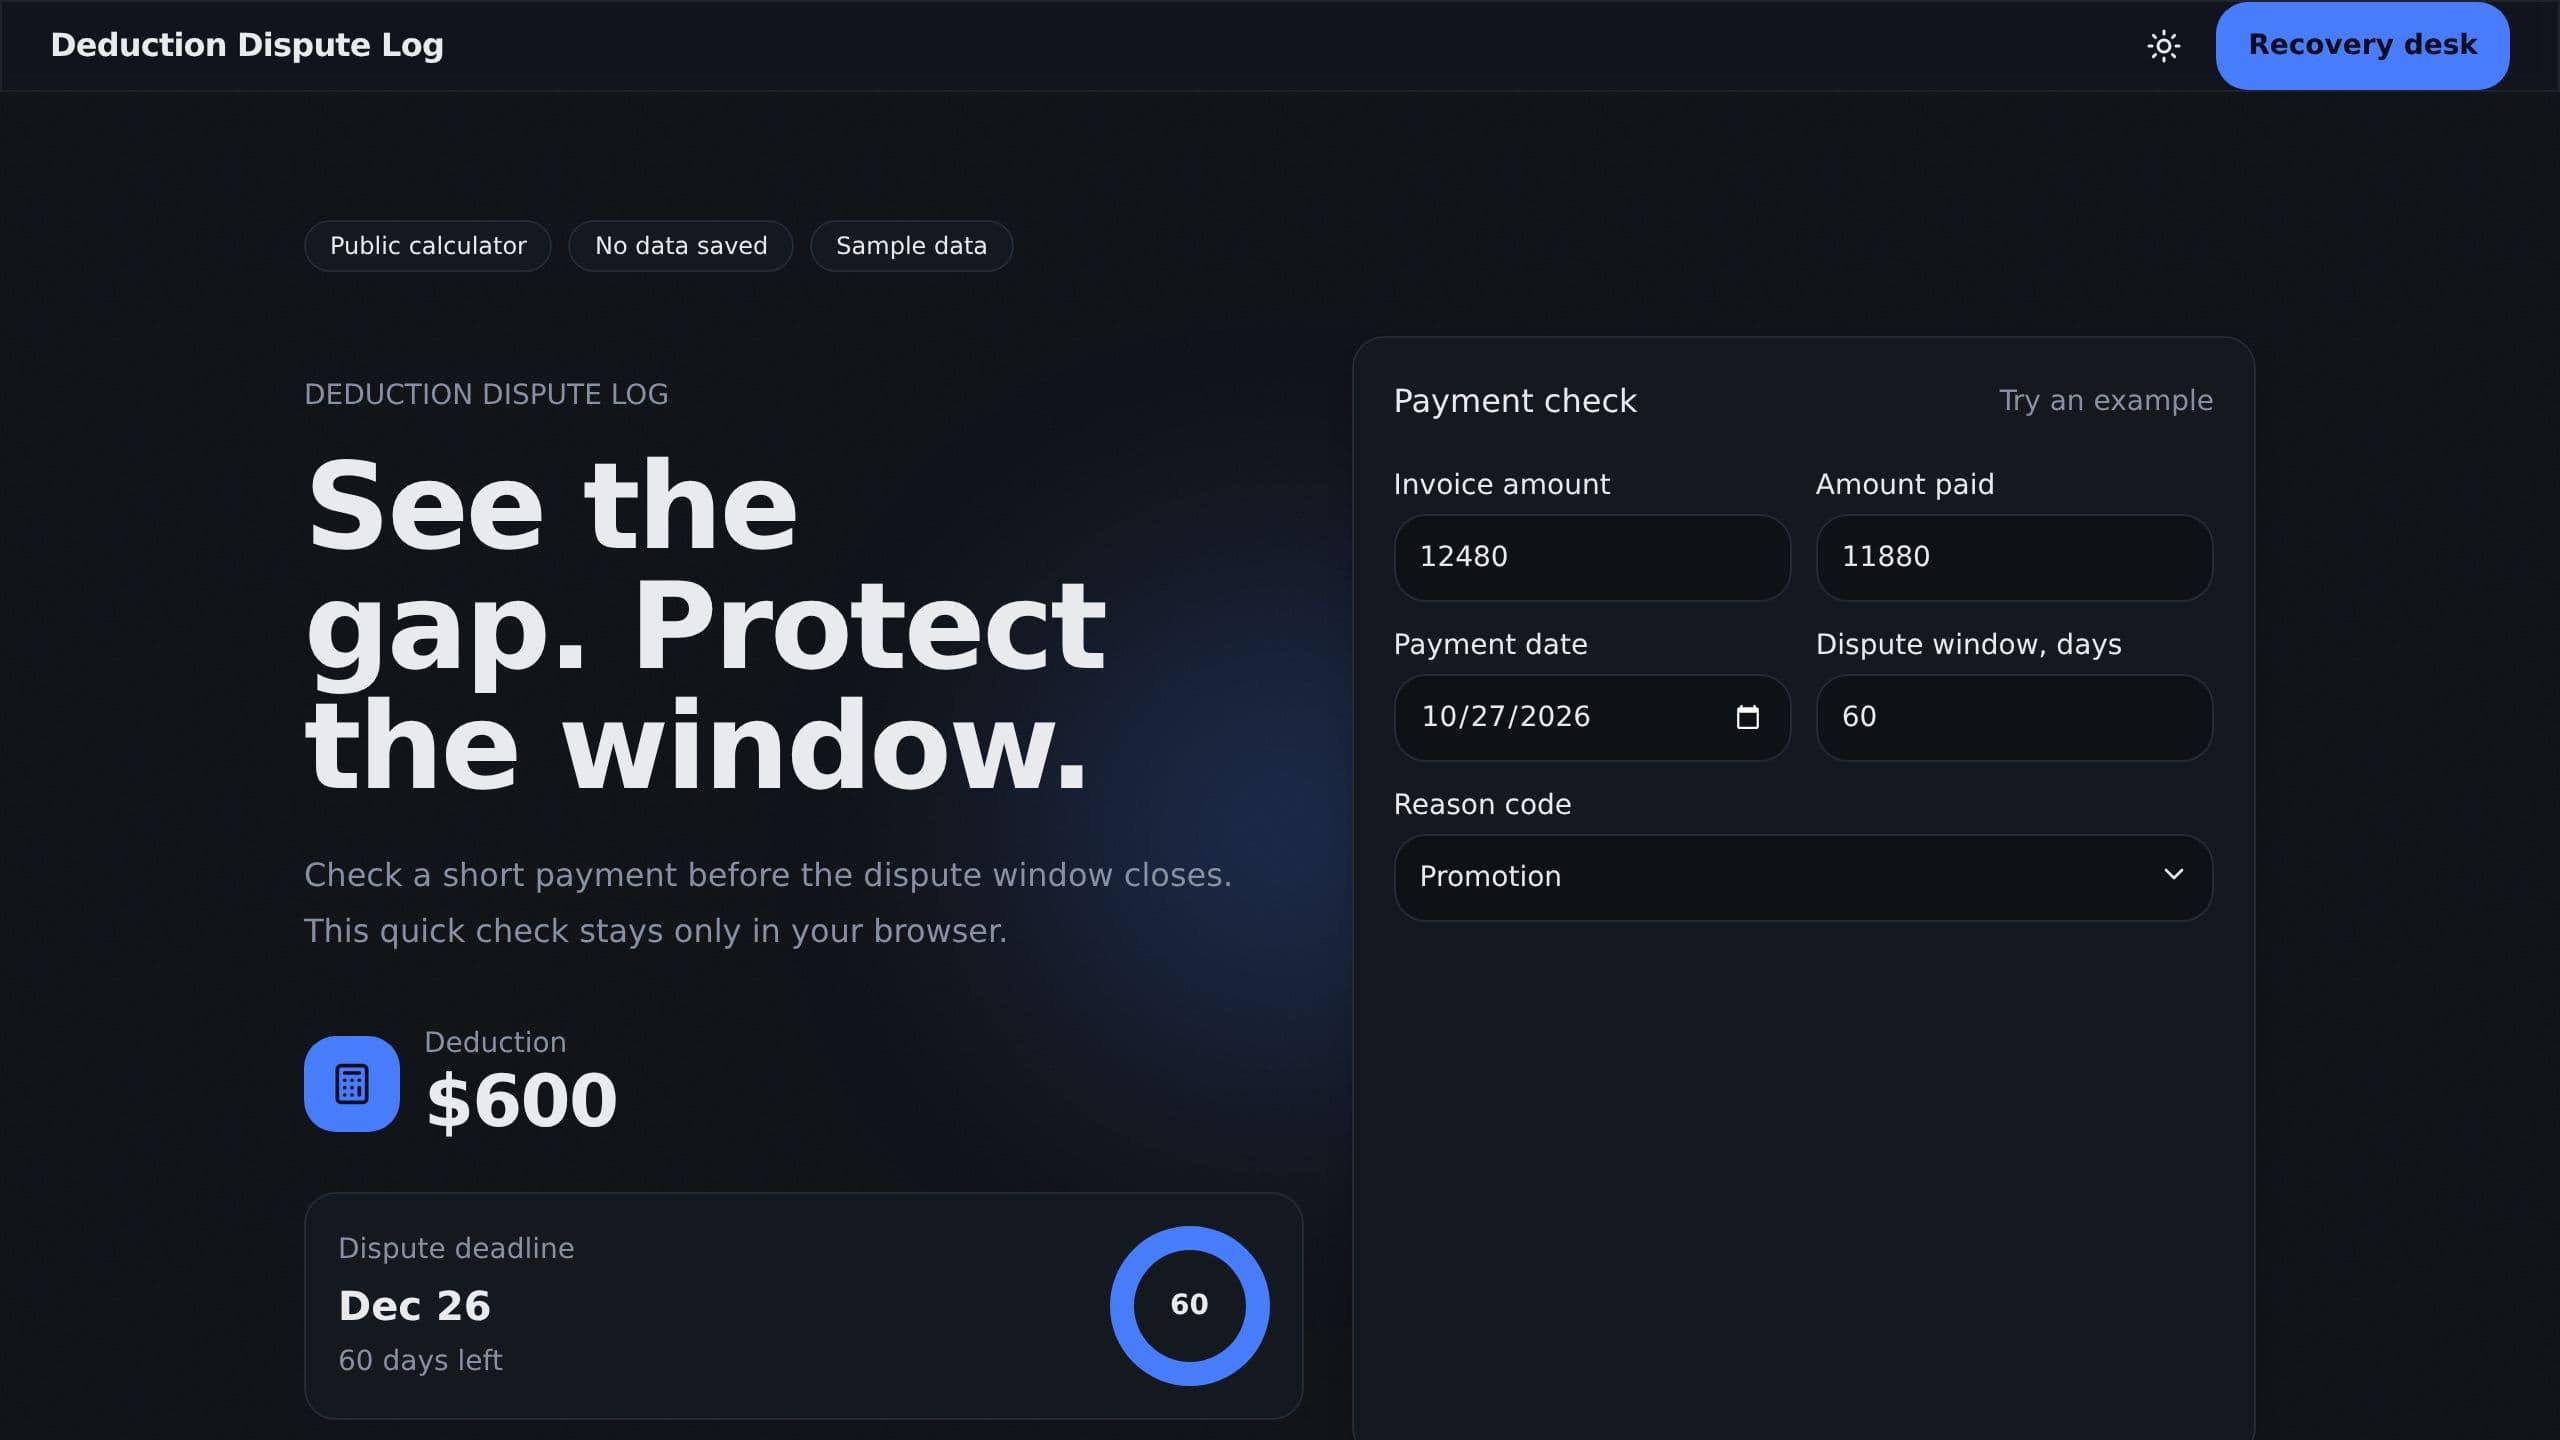Click the Reason code label
2560x1440 pixels.
[1482, 804]
